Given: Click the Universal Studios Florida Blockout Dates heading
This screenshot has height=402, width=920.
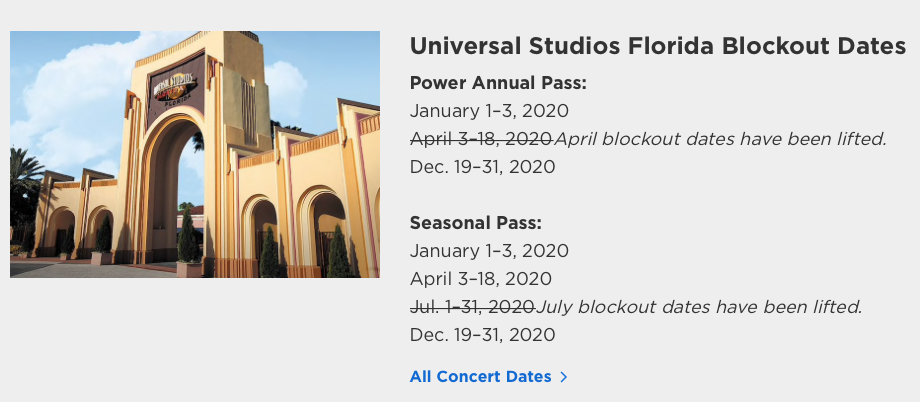Looking at the screenshot, I should point(658,46).
